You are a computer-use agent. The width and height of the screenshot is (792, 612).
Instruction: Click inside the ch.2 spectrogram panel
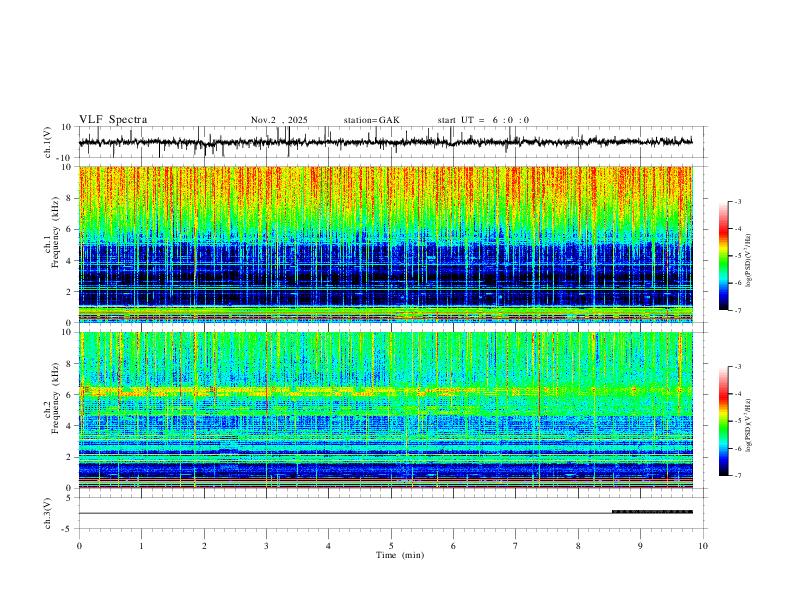click(x=385, y=410)
